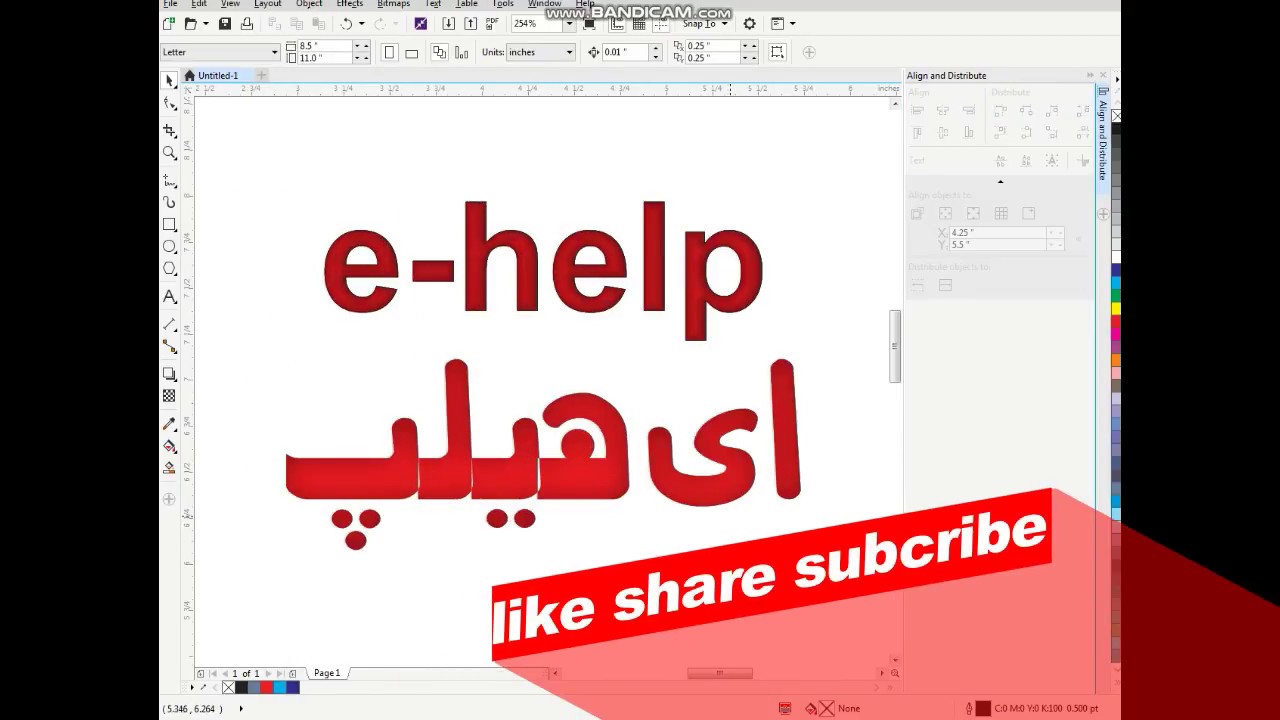1280x720 pixels.
Task: Select the Interactive Fill tool
Action: 169,446
